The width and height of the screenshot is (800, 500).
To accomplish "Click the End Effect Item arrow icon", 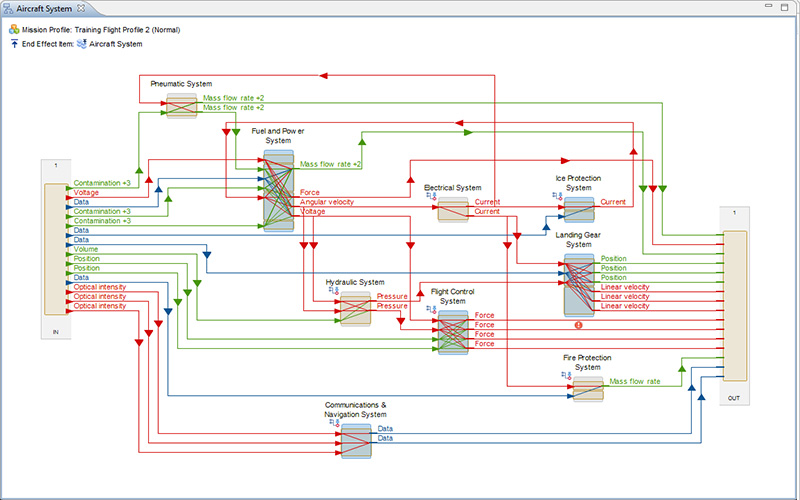I will [14, 43].
